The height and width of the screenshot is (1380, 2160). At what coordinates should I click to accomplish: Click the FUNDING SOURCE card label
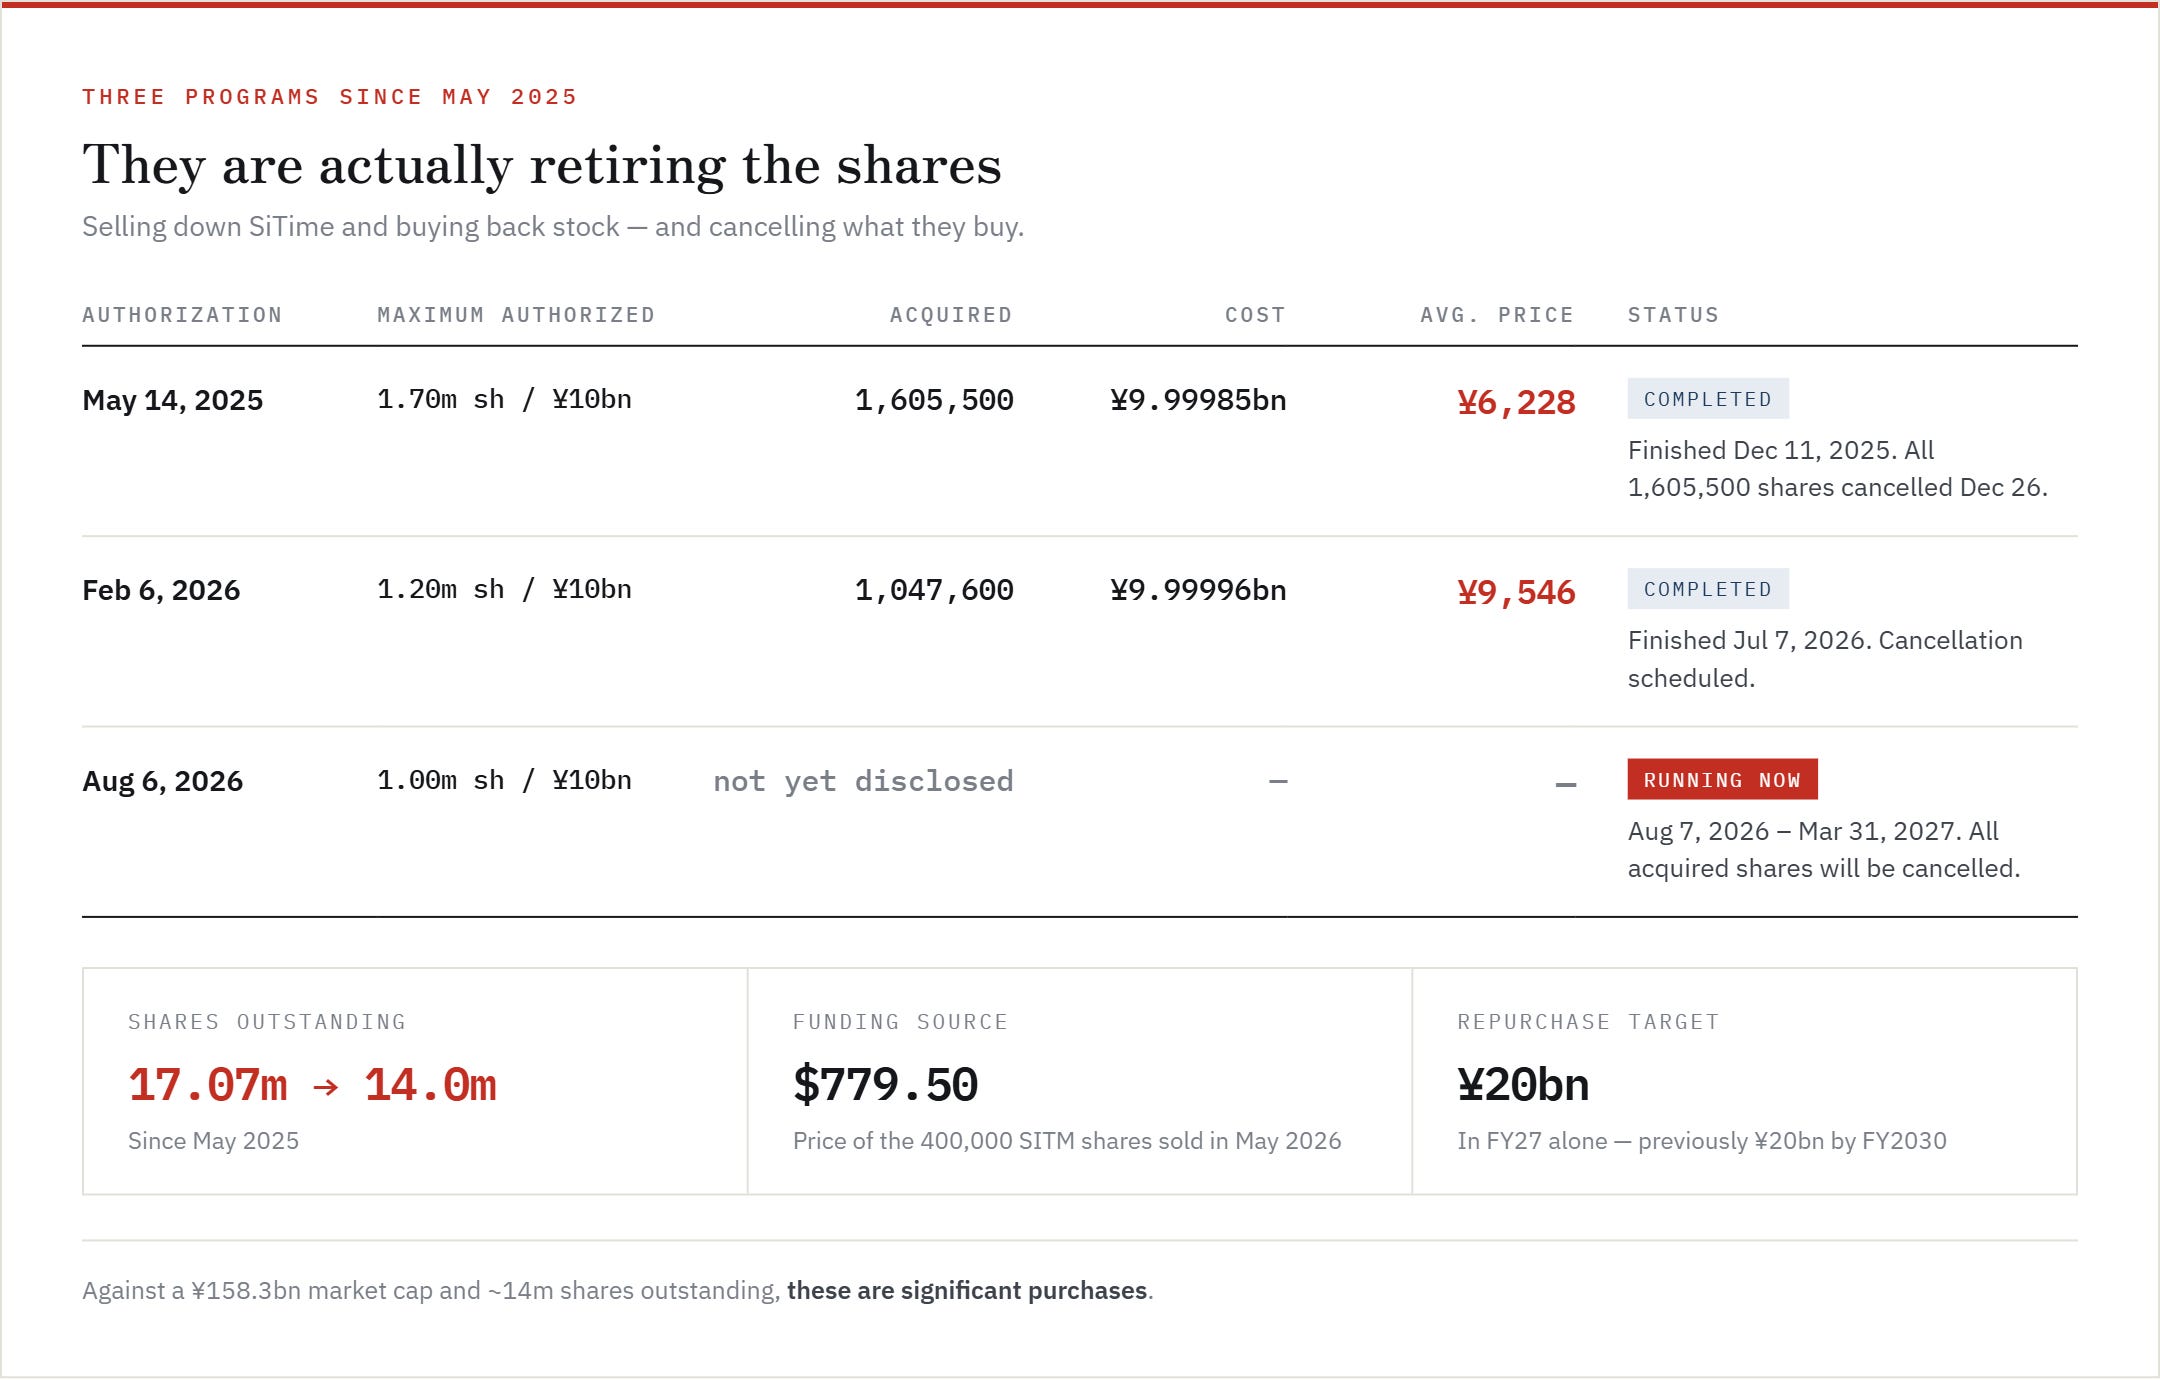click(900, 1022)
